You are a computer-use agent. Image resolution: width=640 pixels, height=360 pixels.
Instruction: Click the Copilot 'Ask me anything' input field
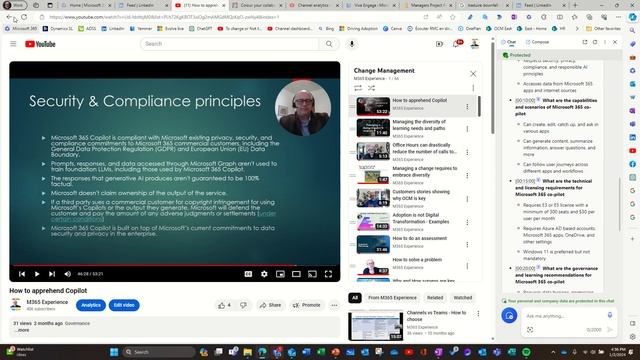(x=564, y=316)
